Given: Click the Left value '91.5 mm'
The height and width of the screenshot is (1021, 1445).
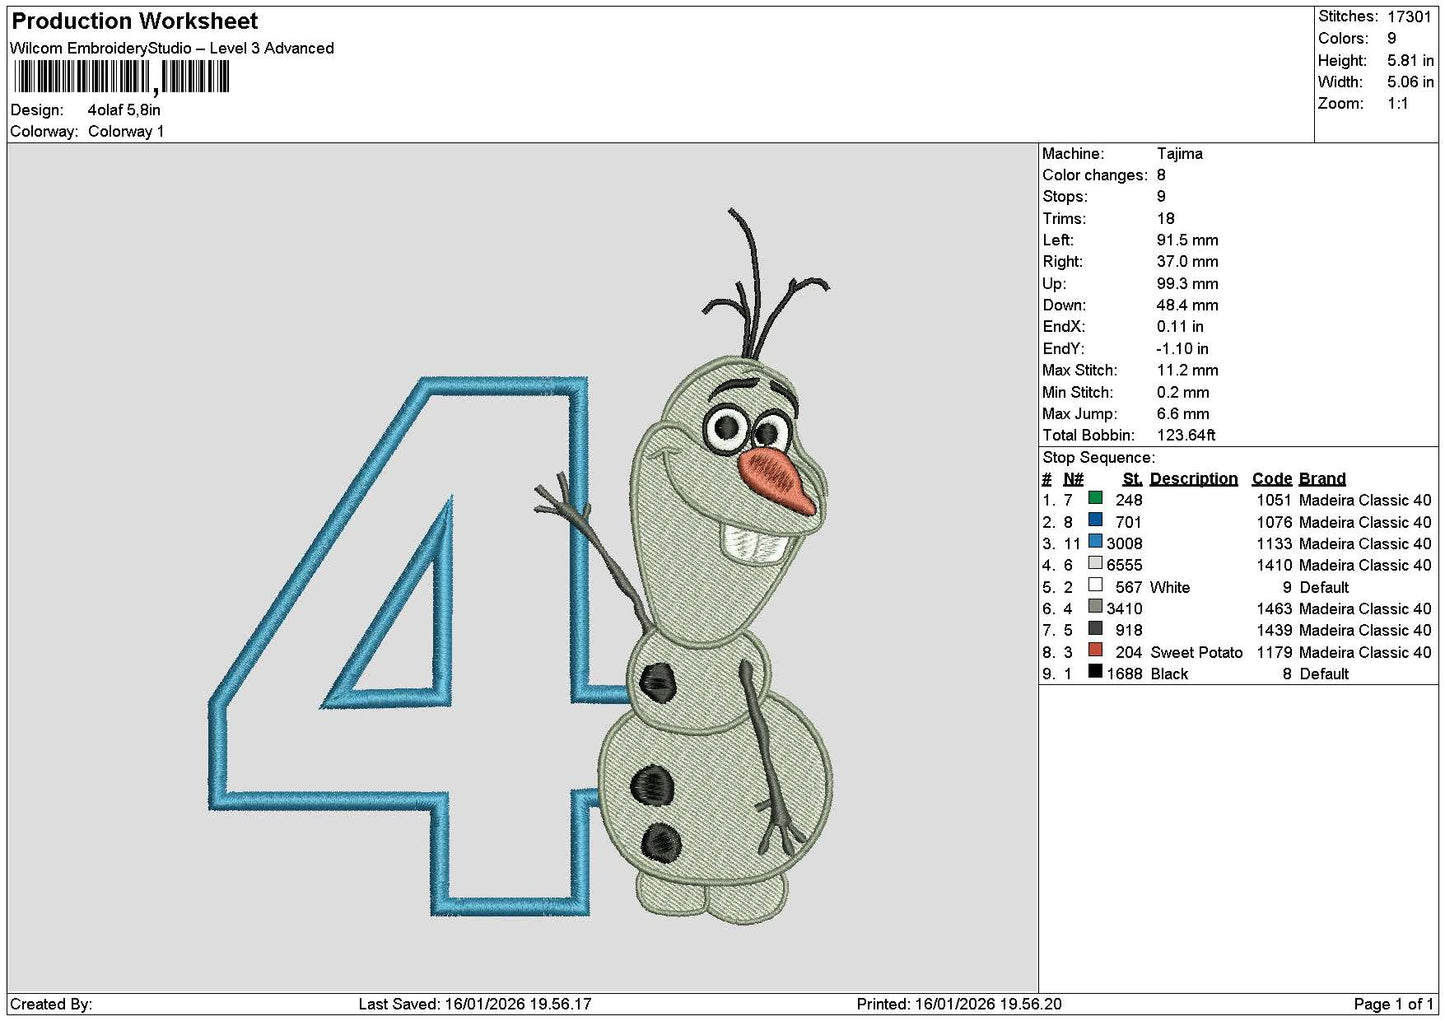Looking at the screenshot, I should point(1187,240).
